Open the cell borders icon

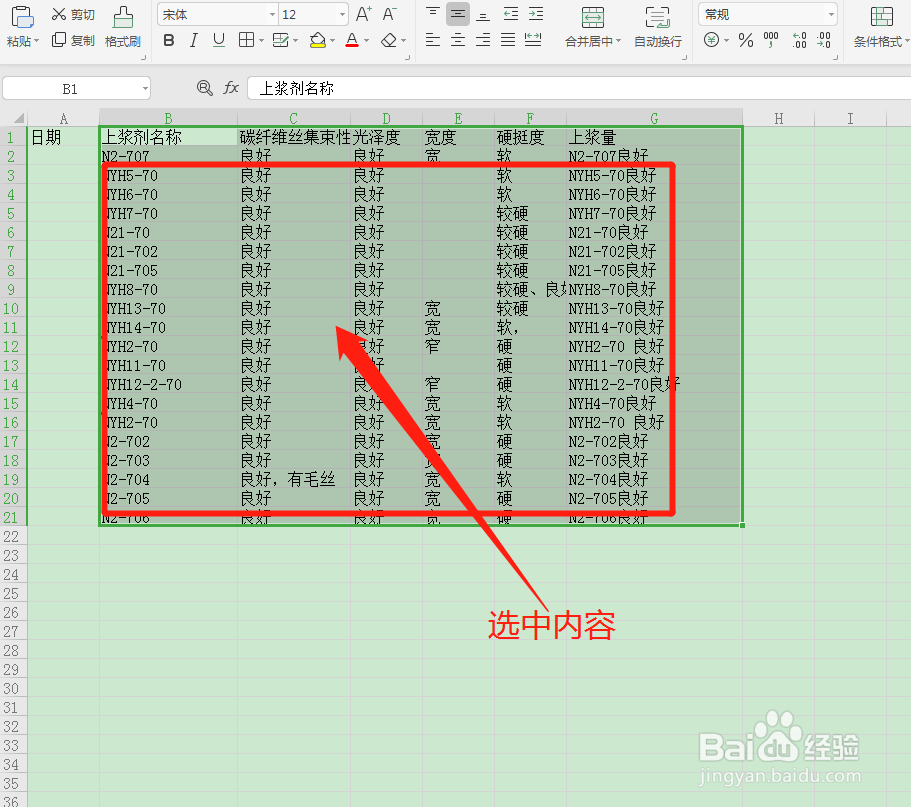(x=246, y=41)
